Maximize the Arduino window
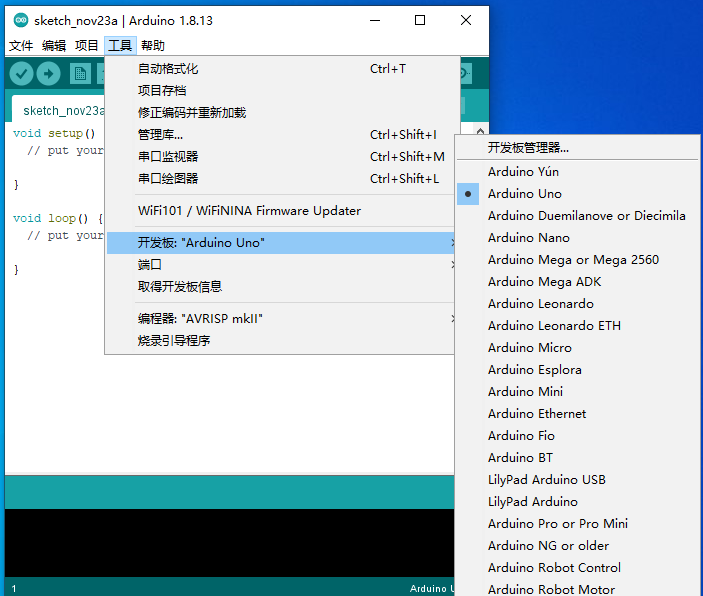 click(420, 20)
